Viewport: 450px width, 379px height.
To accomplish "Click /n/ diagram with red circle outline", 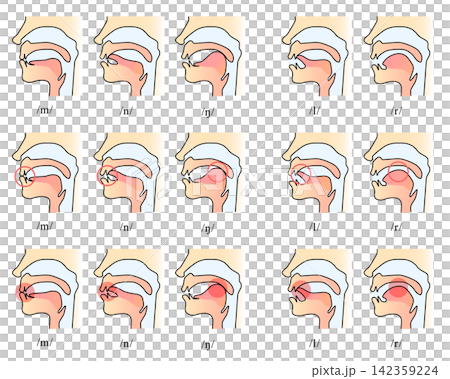I will (129, 173).
